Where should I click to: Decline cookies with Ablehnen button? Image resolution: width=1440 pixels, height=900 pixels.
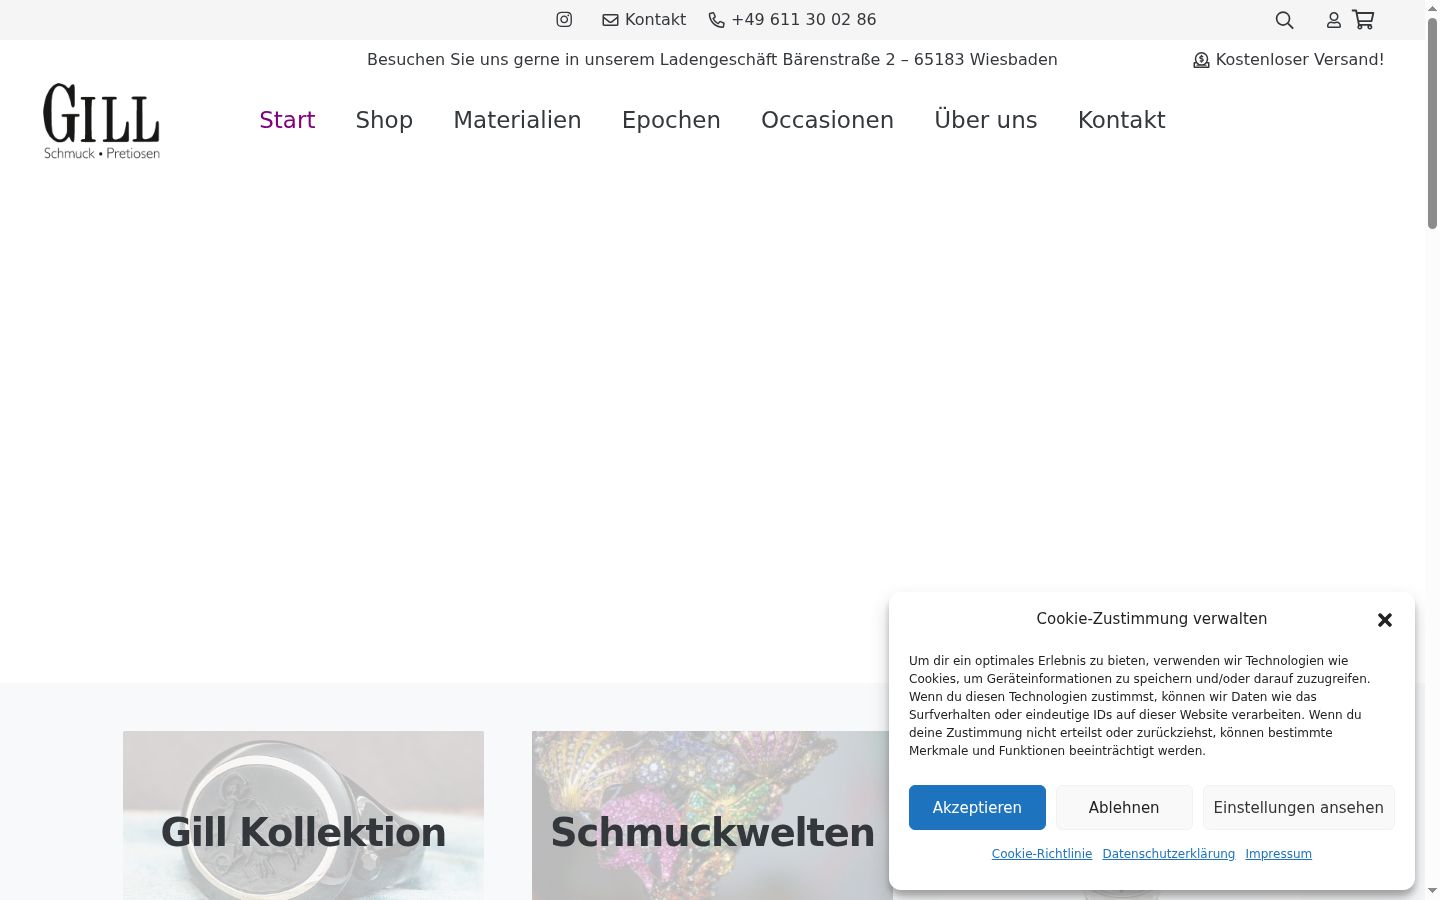click(1124, 807)
